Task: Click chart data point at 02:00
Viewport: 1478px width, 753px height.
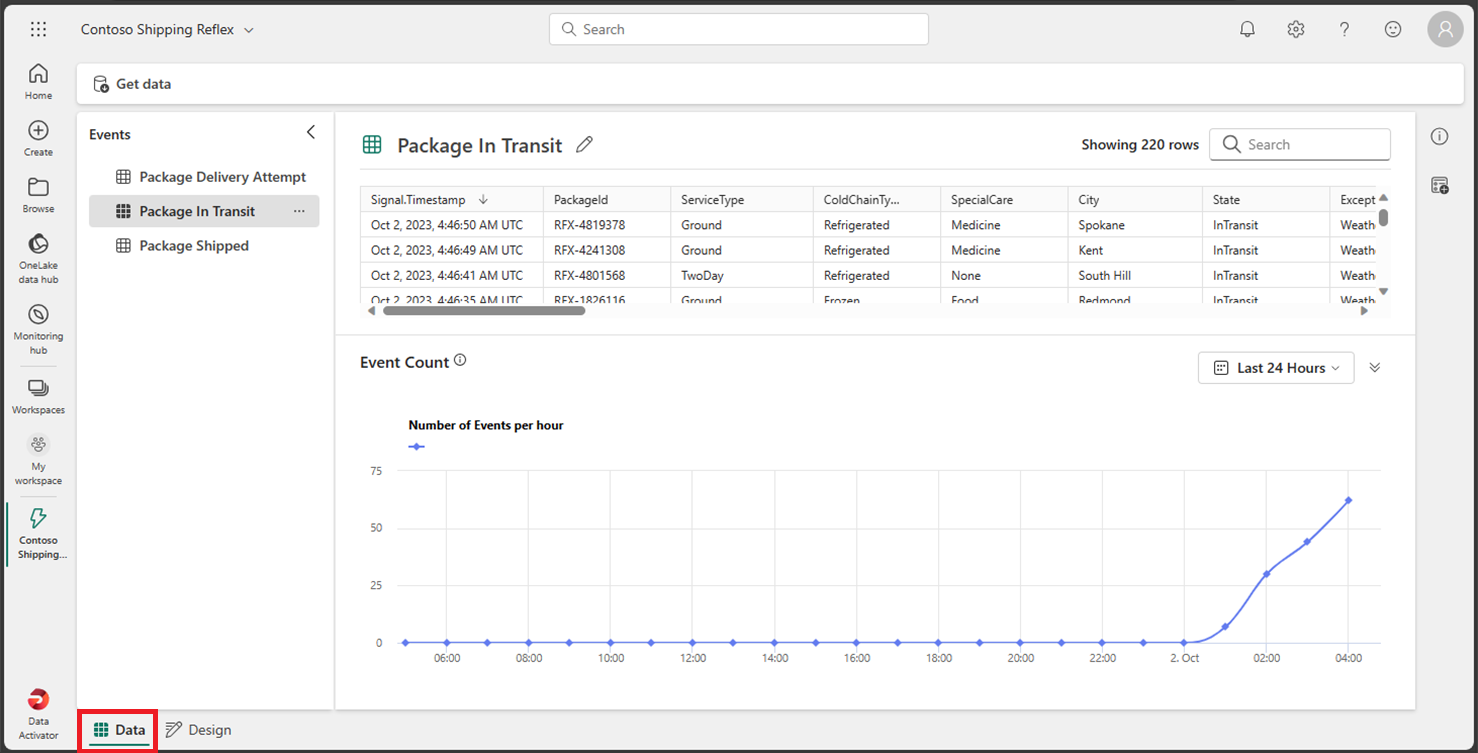Action: pyautogui.click(x=1266, y=574)
